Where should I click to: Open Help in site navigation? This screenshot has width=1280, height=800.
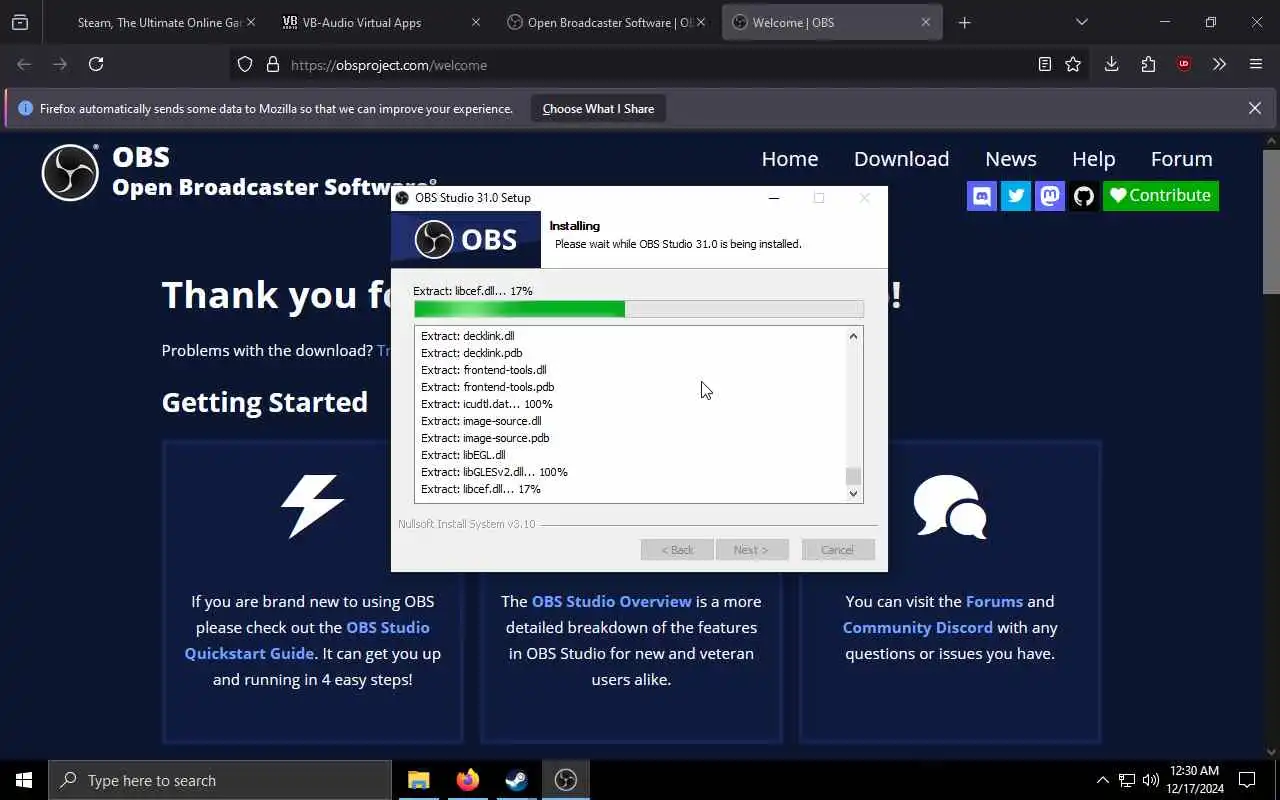coord(1094,158)
